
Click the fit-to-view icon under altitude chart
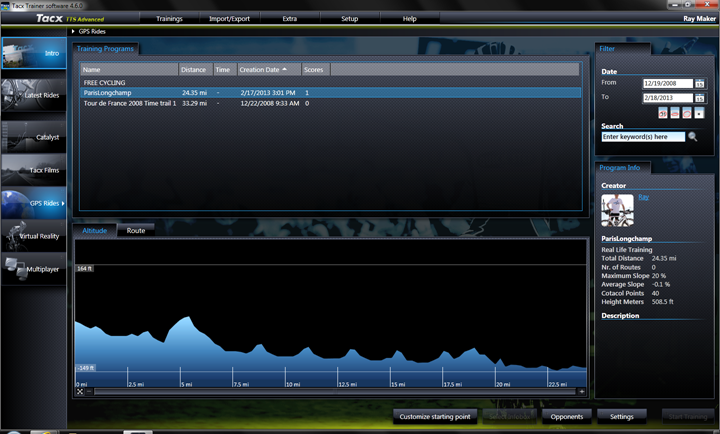point(80,392)
